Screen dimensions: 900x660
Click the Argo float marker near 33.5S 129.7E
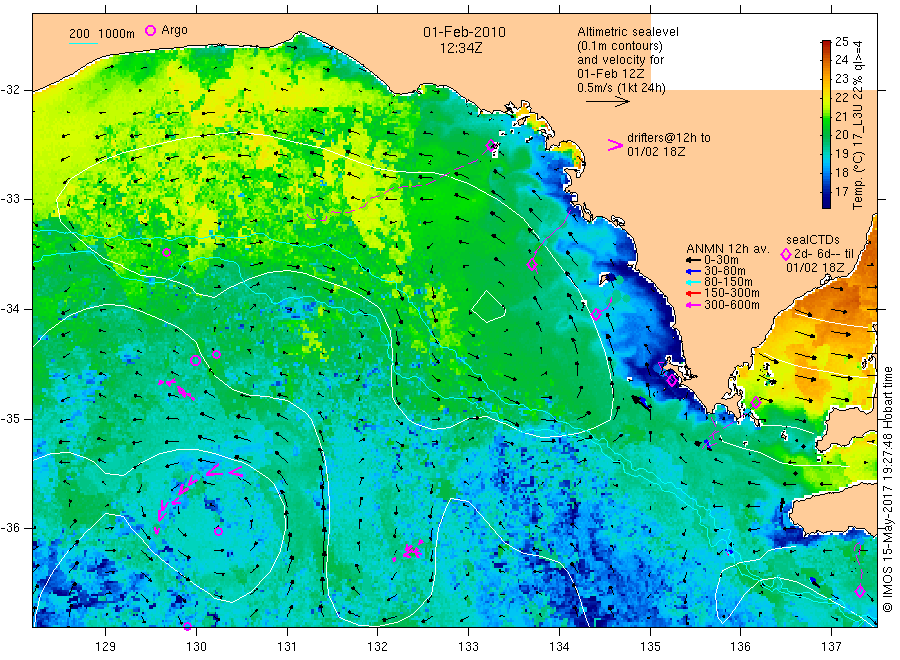(166, 253)
